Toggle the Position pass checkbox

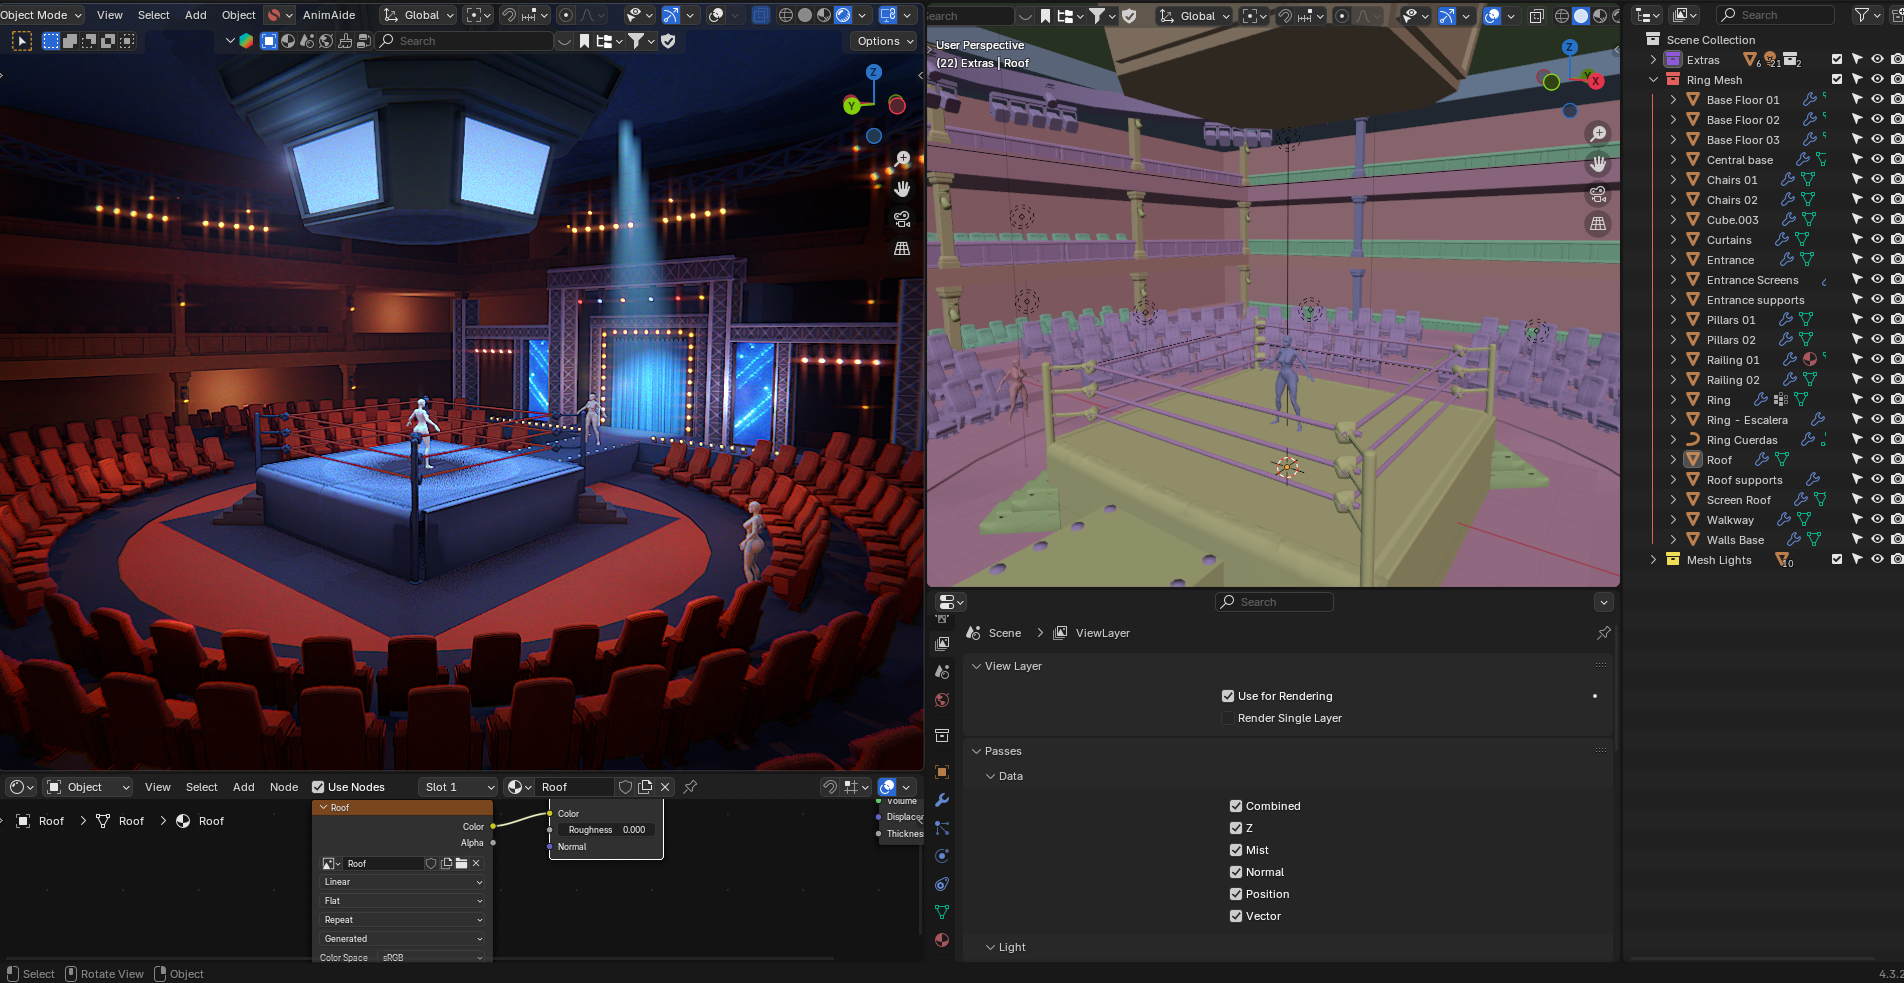[1236, 894]
